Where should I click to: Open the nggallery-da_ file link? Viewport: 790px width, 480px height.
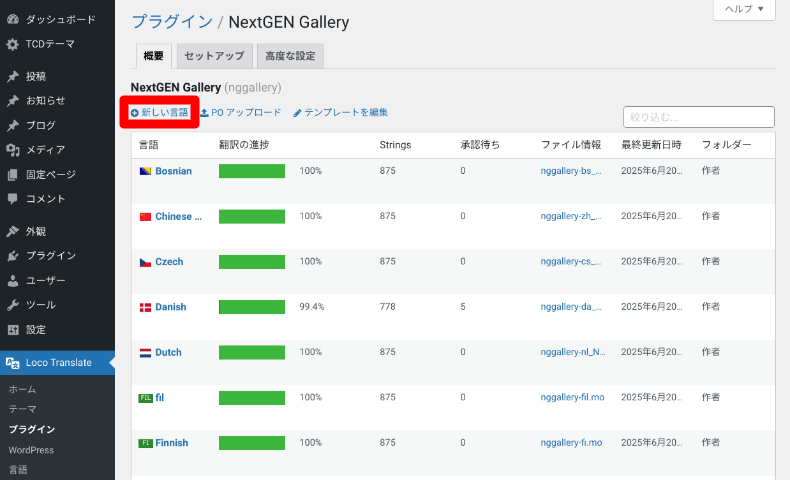coord(571,307)
